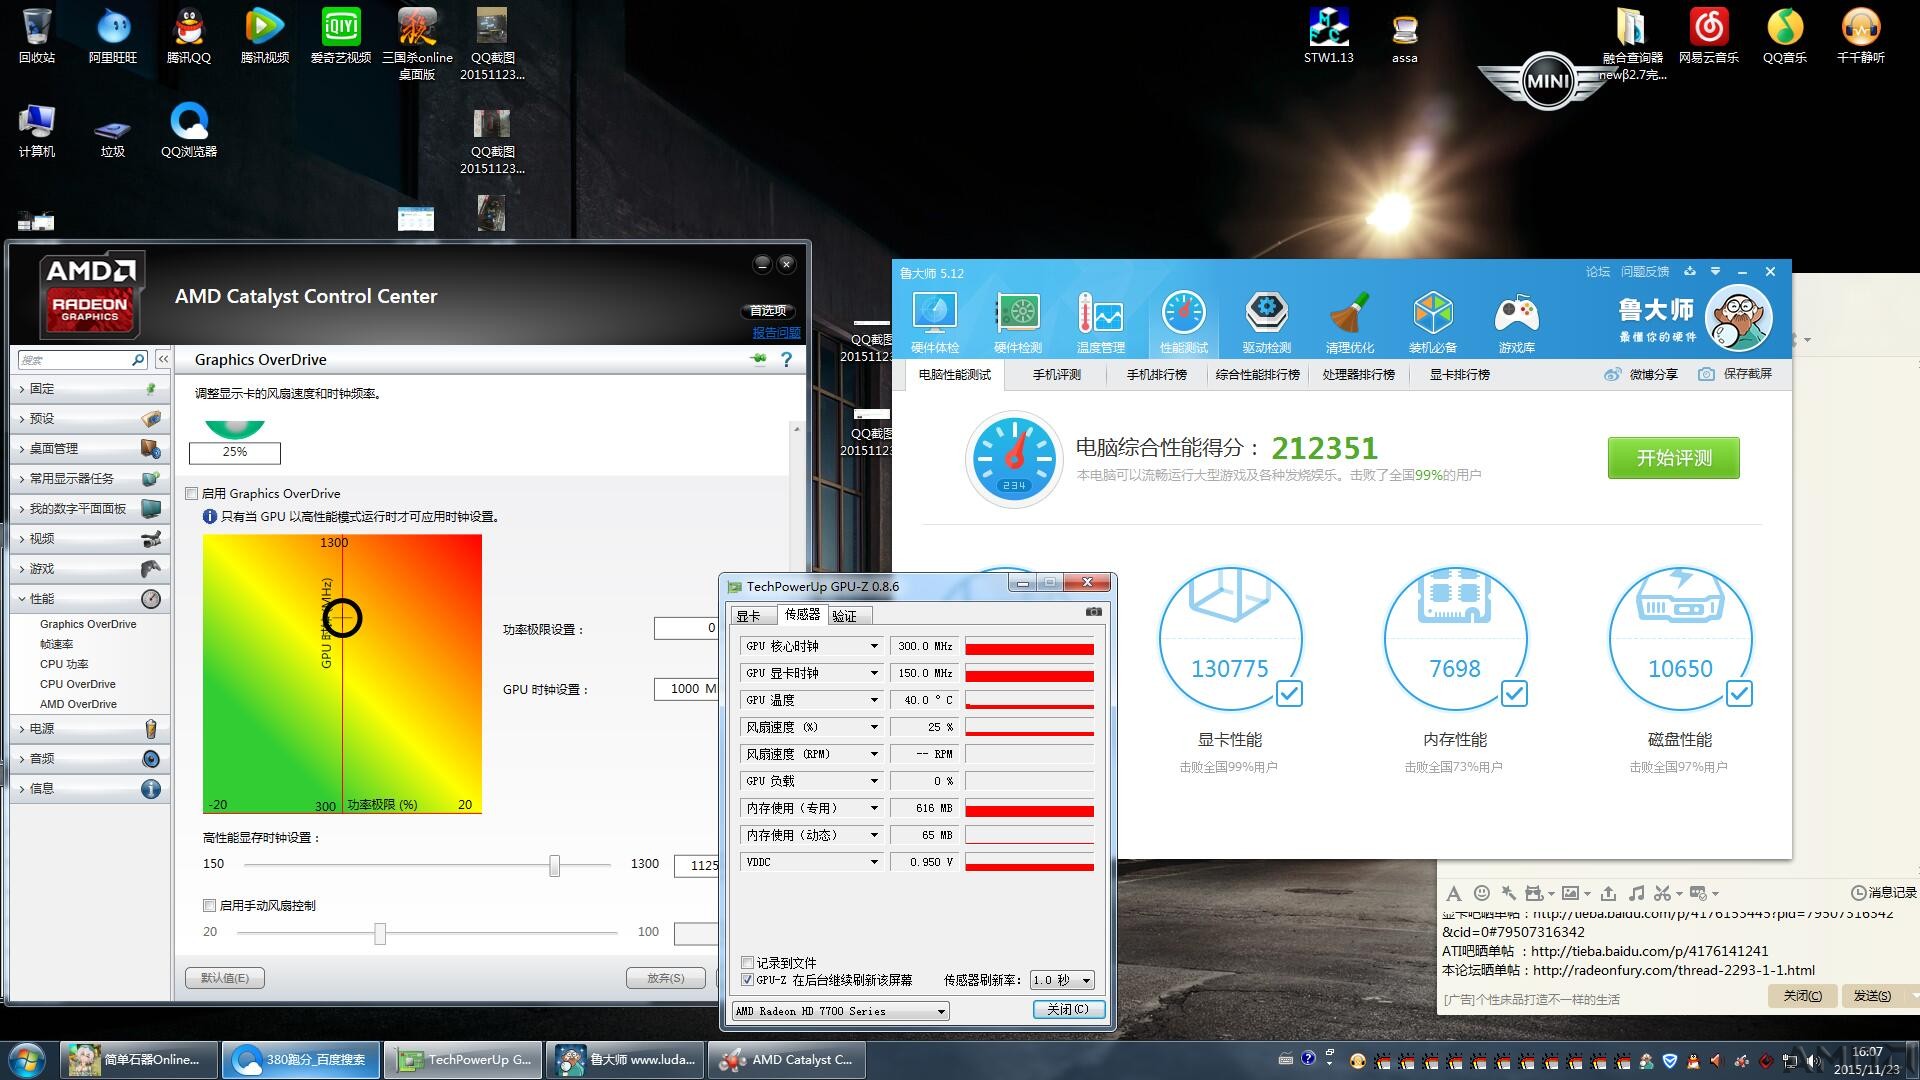Check 记录到文件 in GPU-Z

[747, 962]
